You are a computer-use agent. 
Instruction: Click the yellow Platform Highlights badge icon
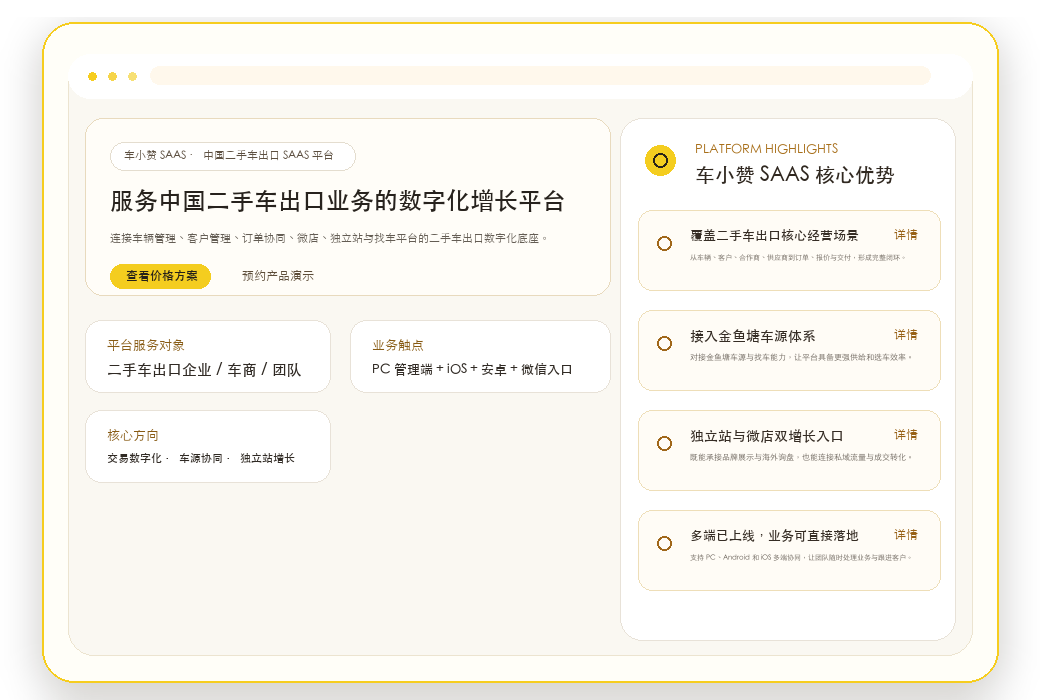point(661,161)
